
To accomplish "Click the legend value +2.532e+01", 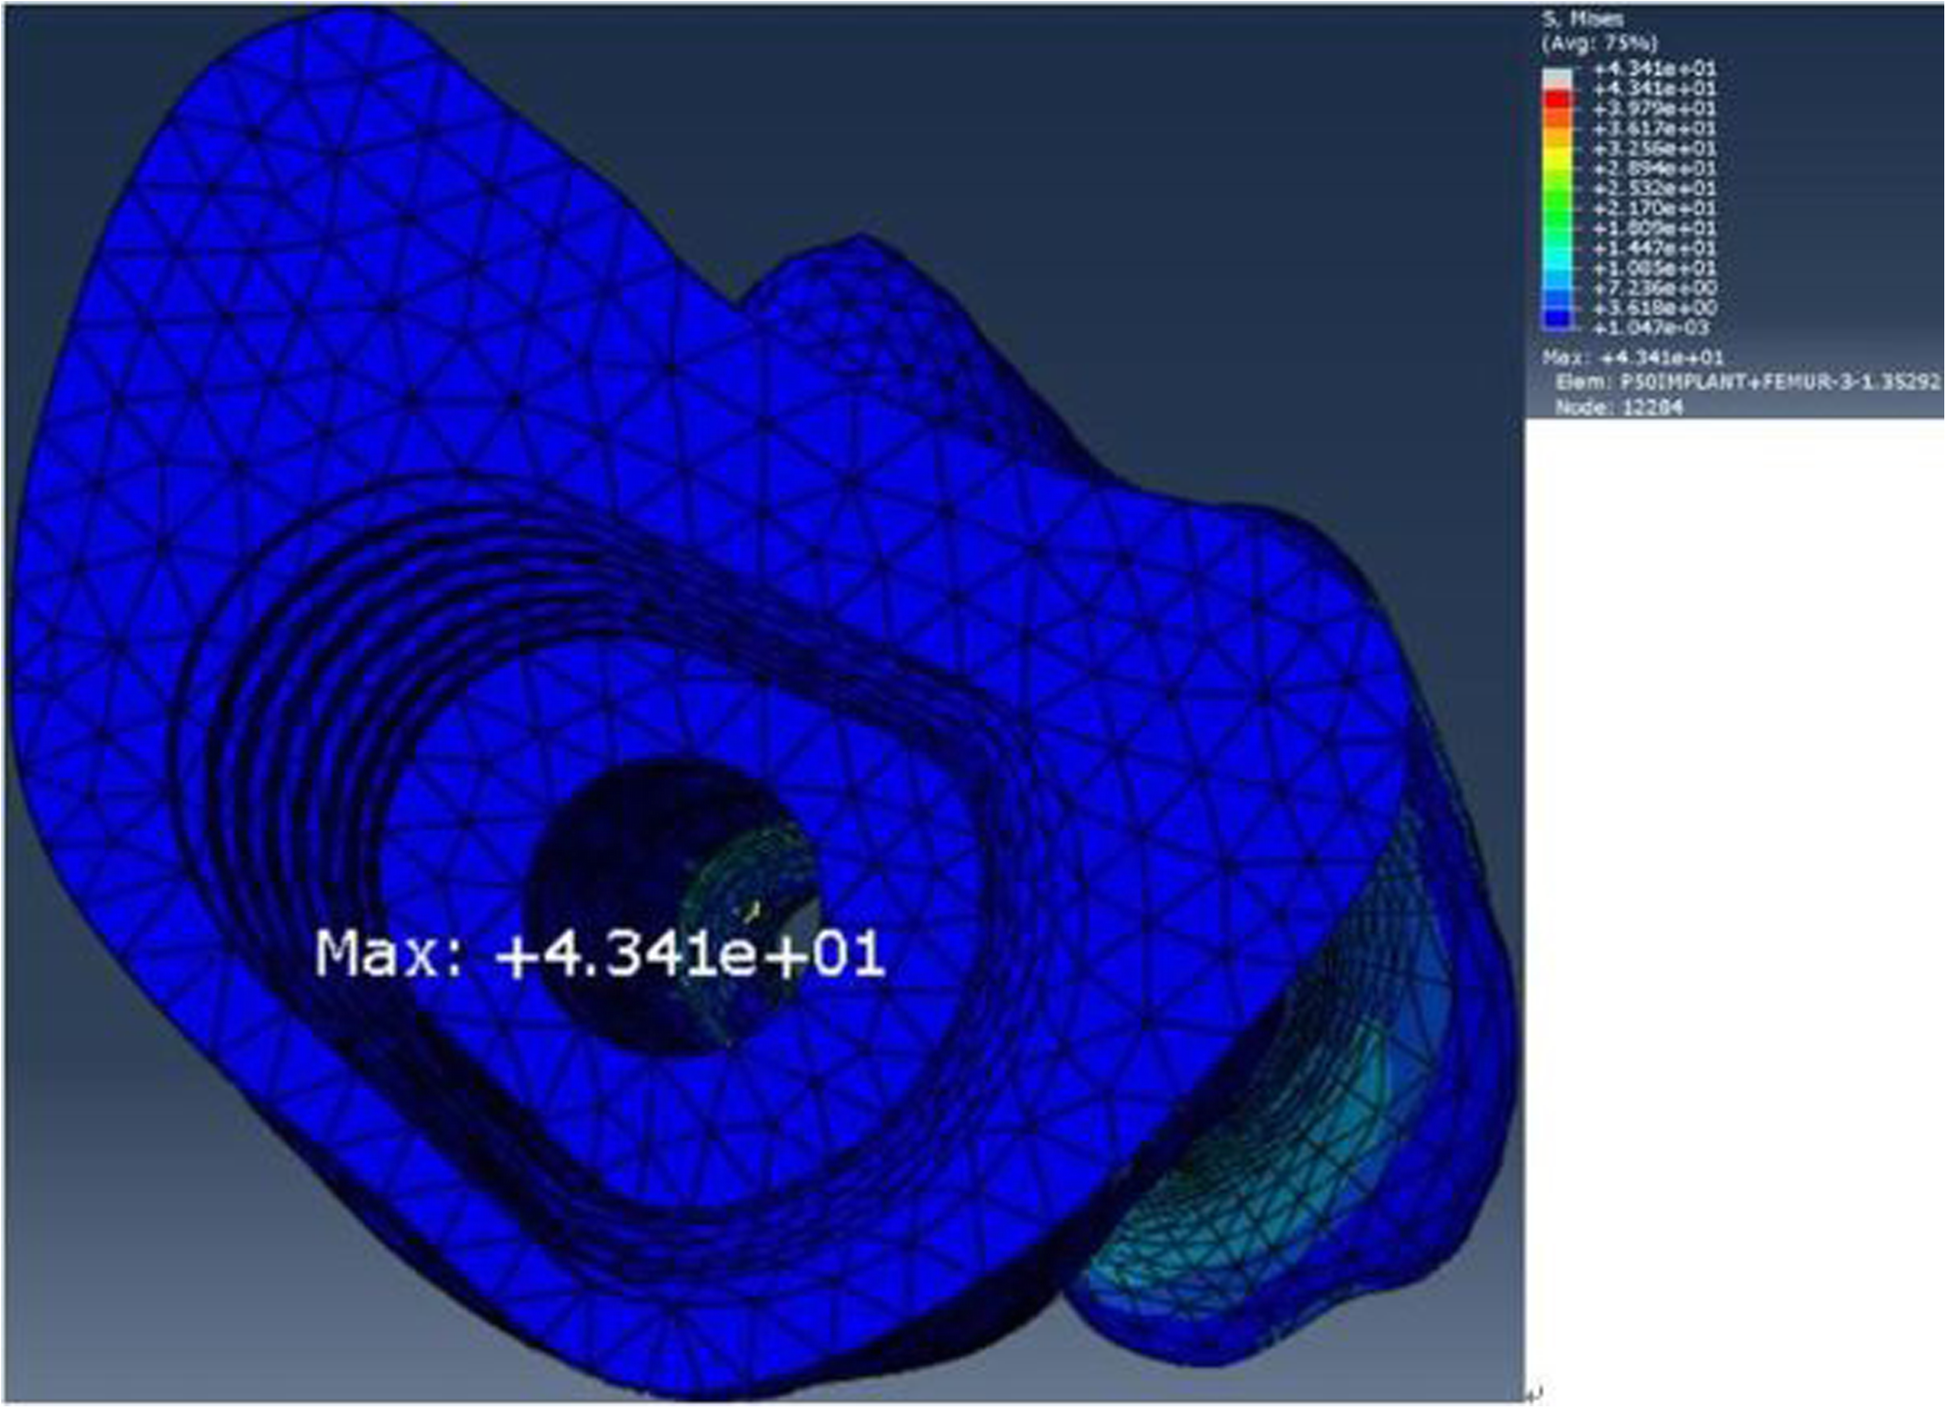I will (x=1654, y=188).
